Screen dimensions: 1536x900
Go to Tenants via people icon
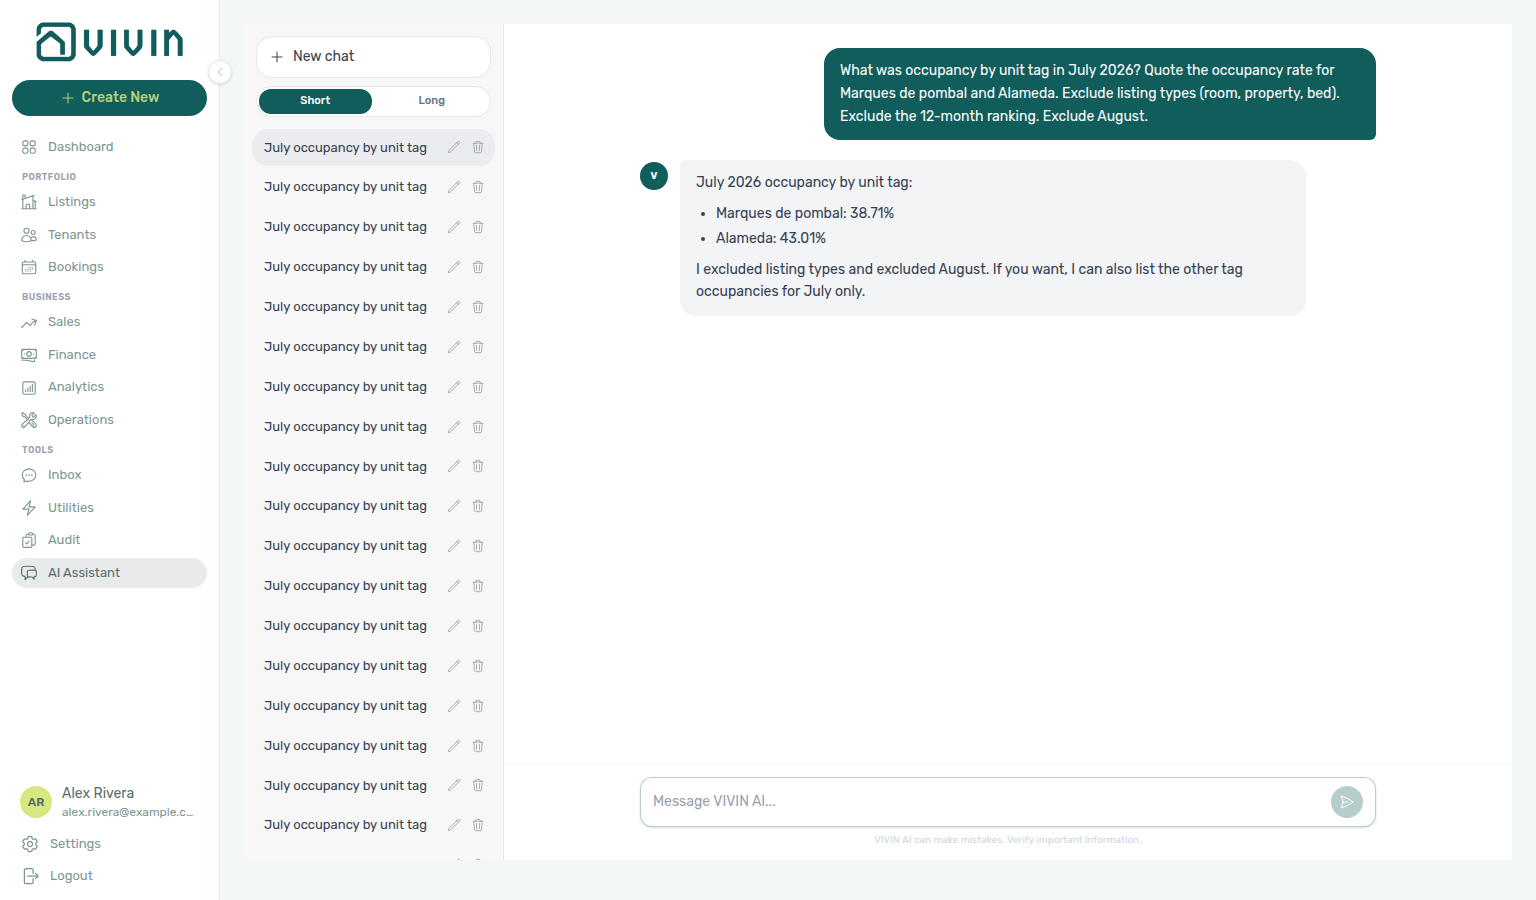tap(29, 235)
